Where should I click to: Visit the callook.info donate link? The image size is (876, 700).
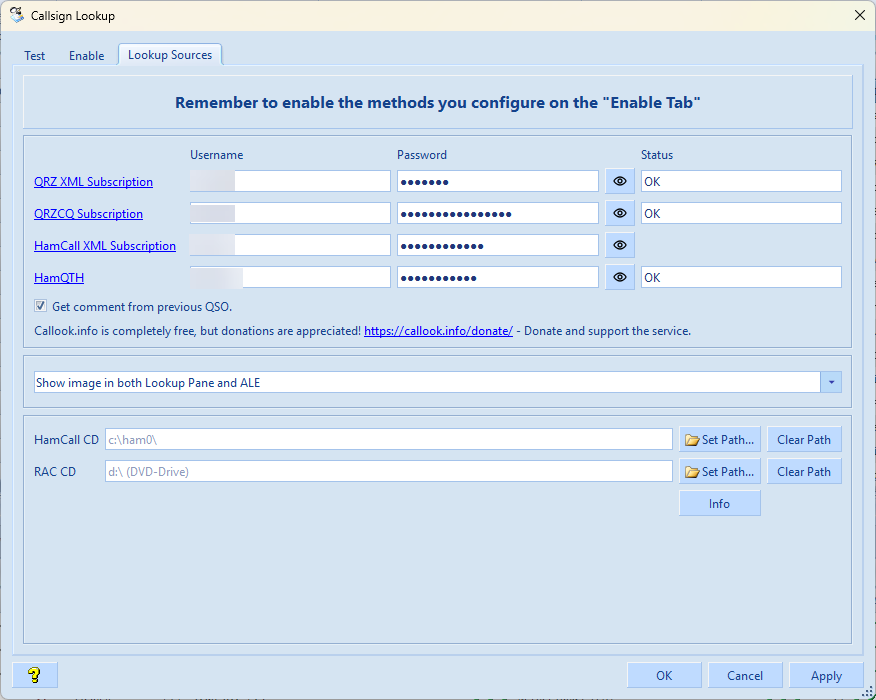coord(438,331)
